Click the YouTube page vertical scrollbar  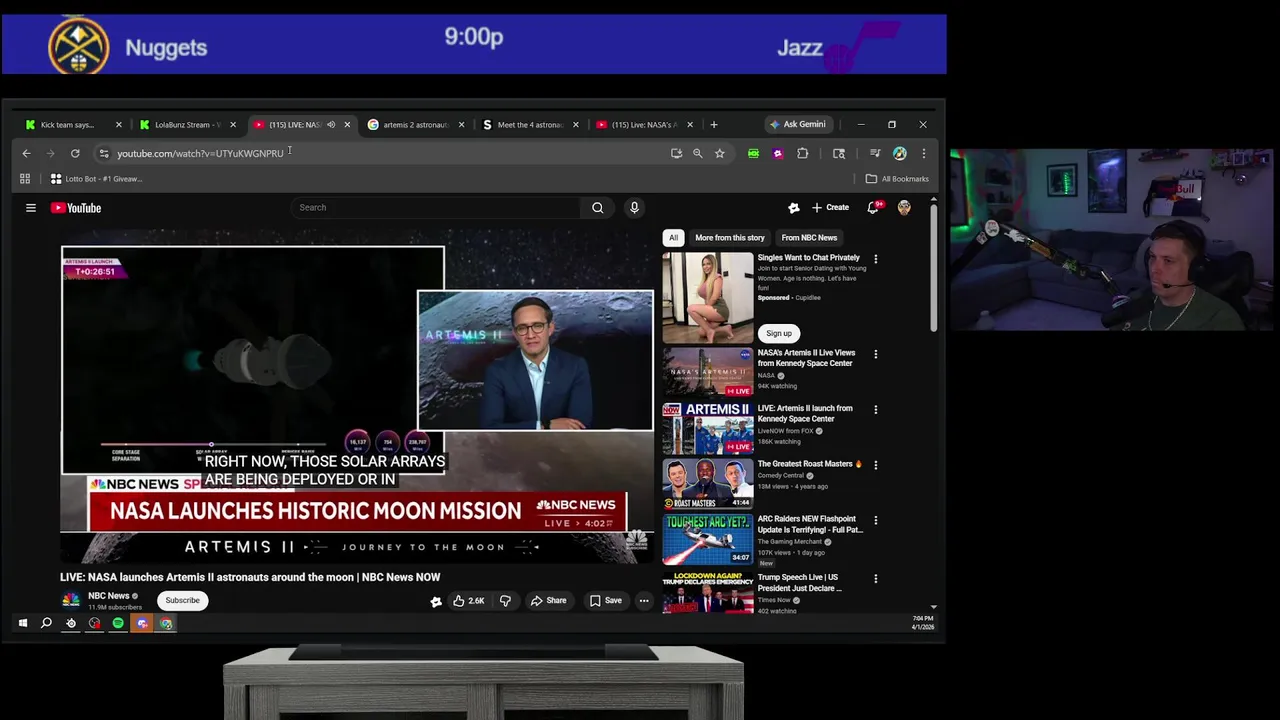point(934,268)
